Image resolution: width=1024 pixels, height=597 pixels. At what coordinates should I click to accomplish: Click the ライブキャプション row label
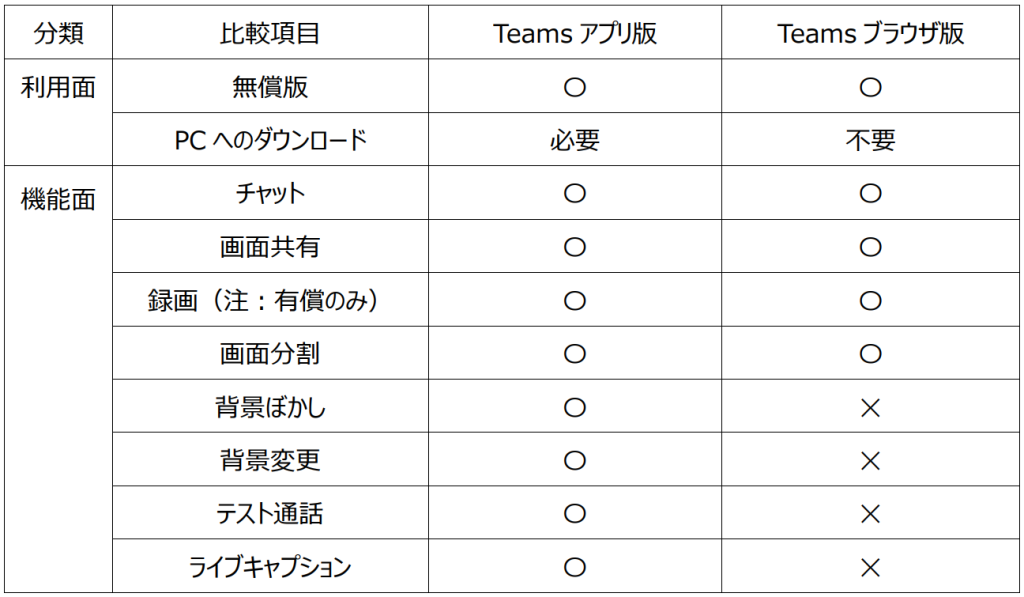(270, 566)
